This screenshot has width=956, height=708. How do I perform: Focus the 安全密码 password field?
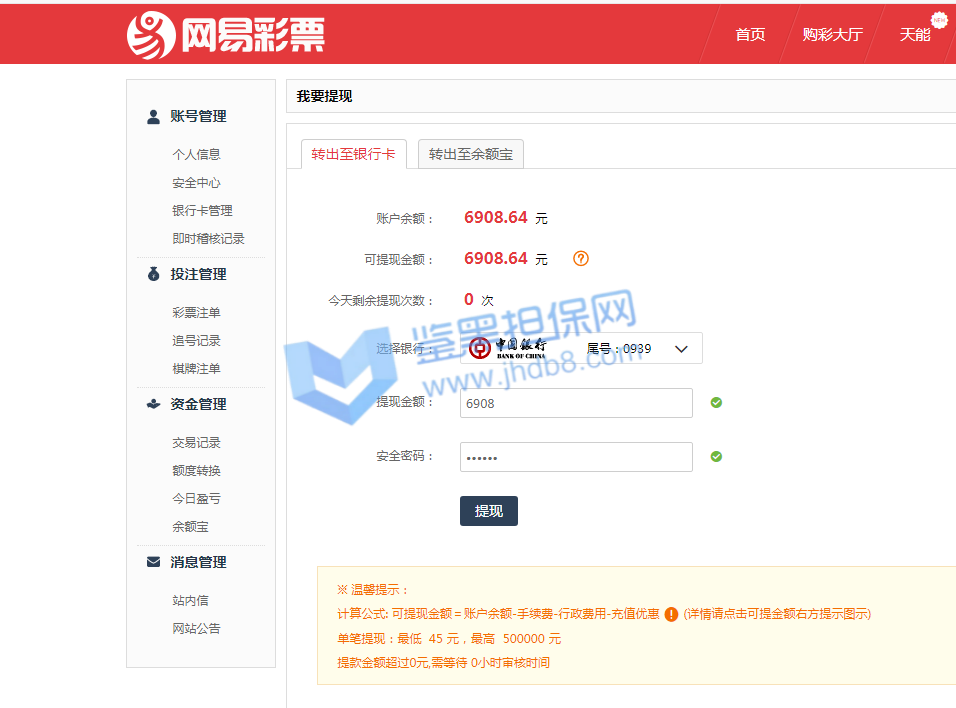pyautogui.click(x=576, y=457)
